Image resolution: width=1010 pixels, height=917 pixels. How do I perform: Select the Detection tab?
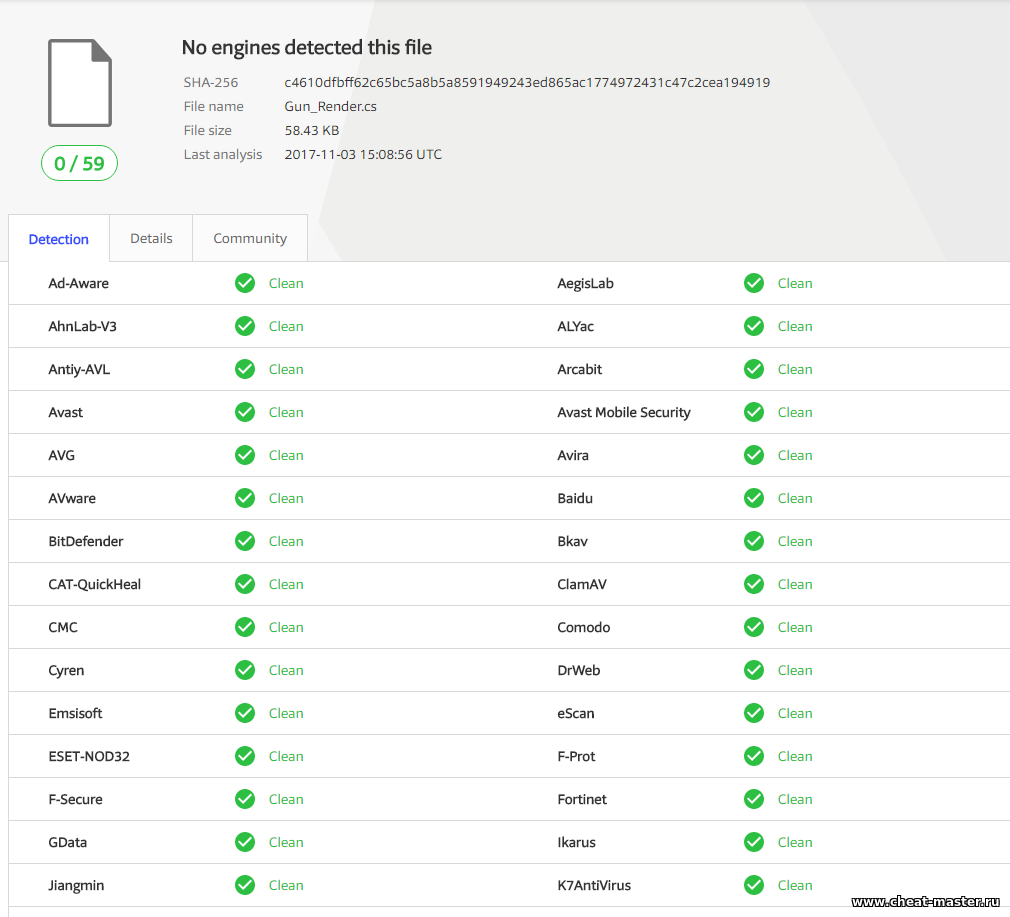point(58,239)
